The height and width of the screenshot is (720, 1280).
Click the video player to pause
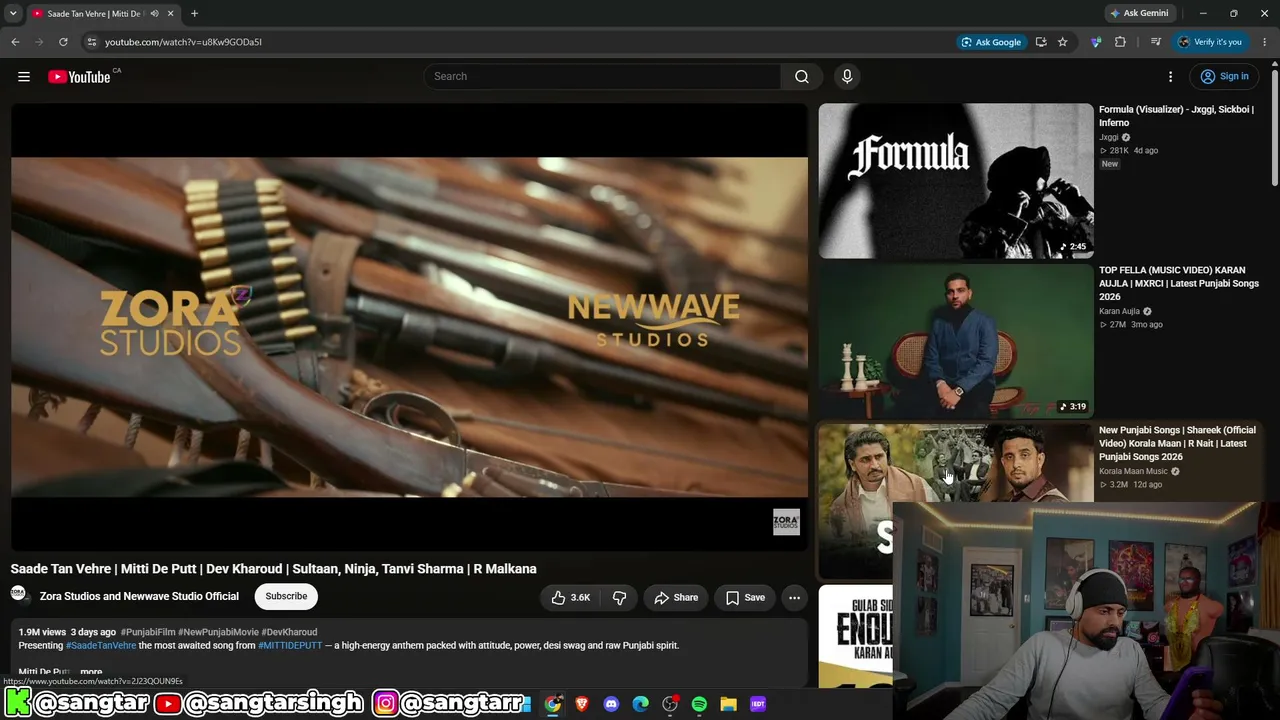[409, 327]
